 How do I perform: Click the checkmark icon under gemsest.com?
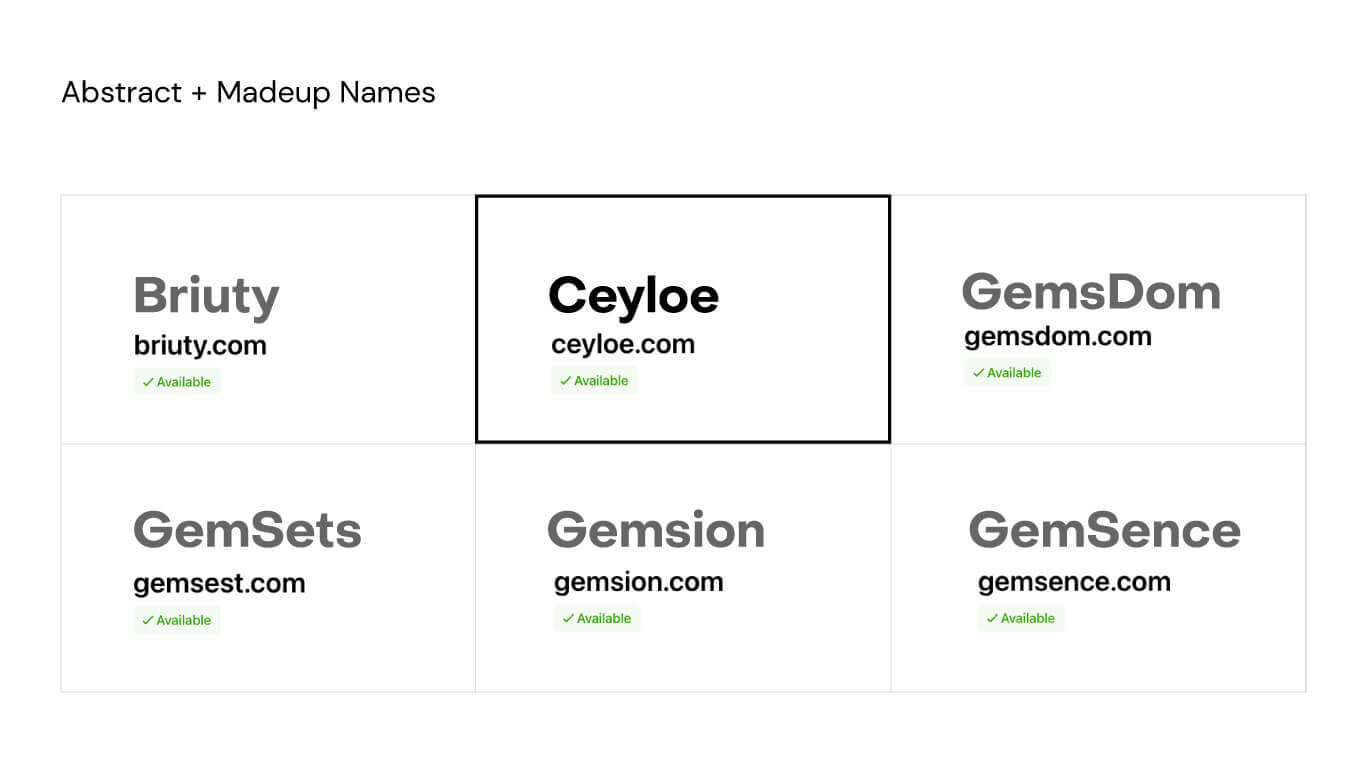(x=147, y=620)
